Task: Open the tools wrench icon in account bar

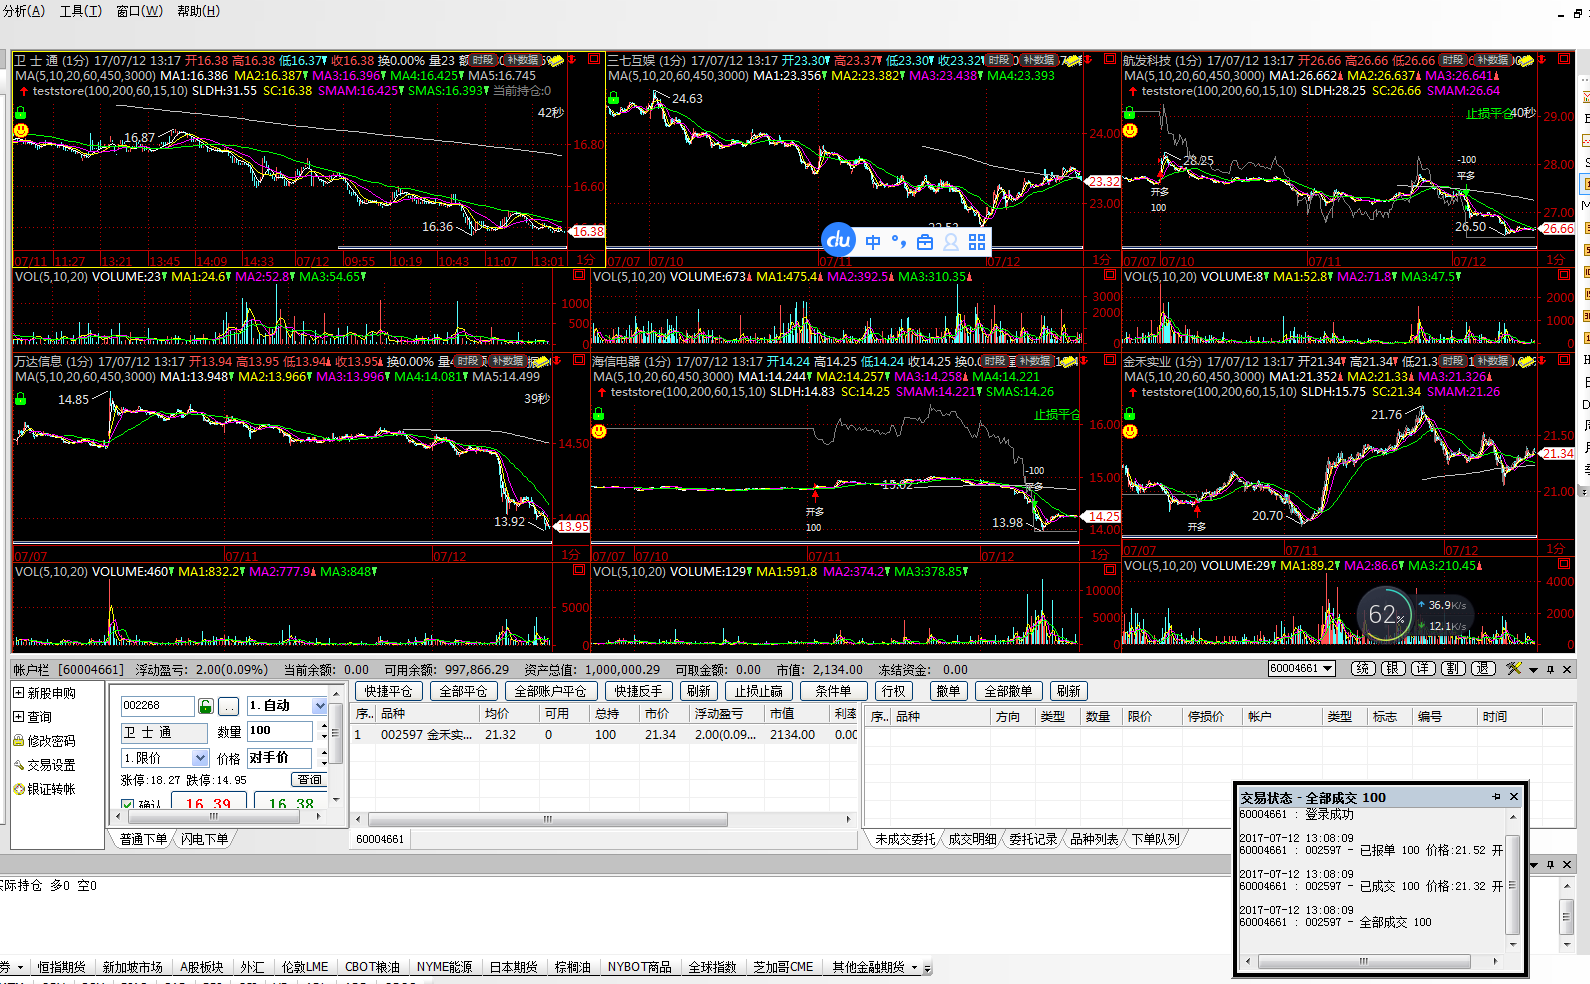Action: 1514,668
